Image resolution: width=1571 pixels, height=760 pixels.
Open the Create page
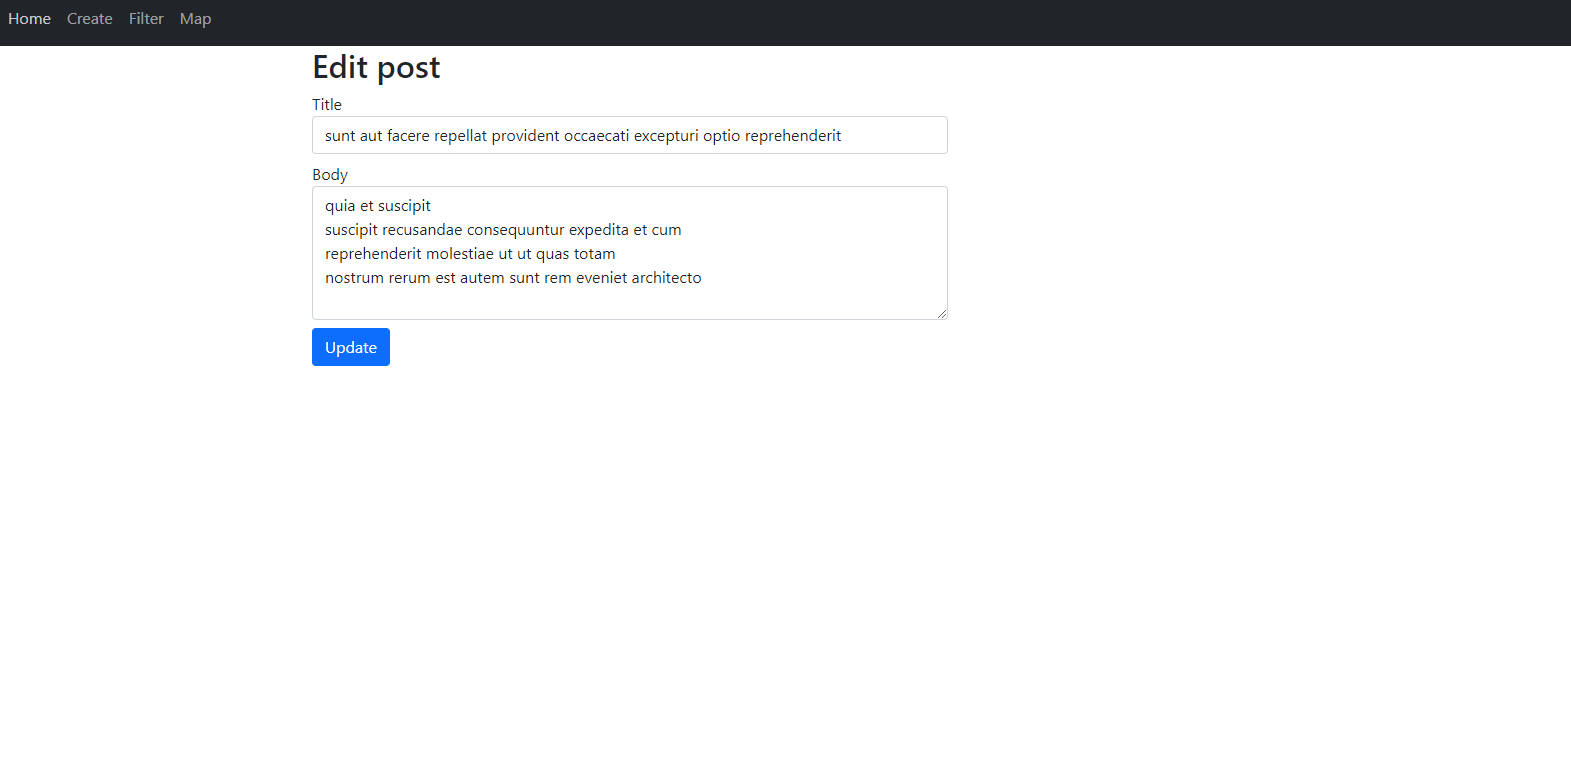(x=89, y=18)
